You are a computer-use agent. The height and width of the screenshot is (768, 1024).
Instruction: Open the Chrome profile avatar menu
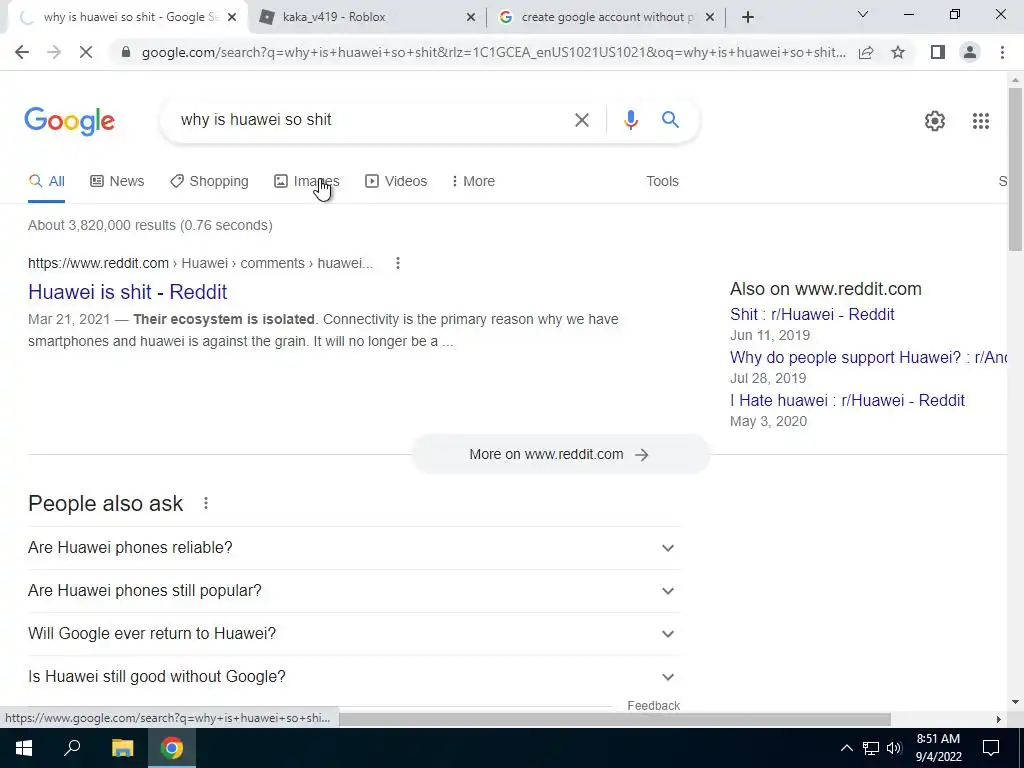tap(970, 52)
